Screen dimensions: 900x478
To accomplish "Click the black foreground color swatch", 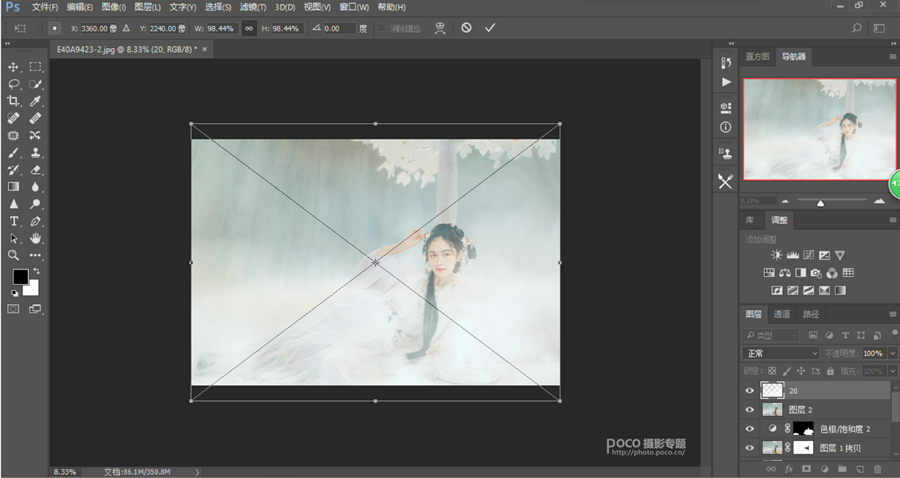I will 19,277.
